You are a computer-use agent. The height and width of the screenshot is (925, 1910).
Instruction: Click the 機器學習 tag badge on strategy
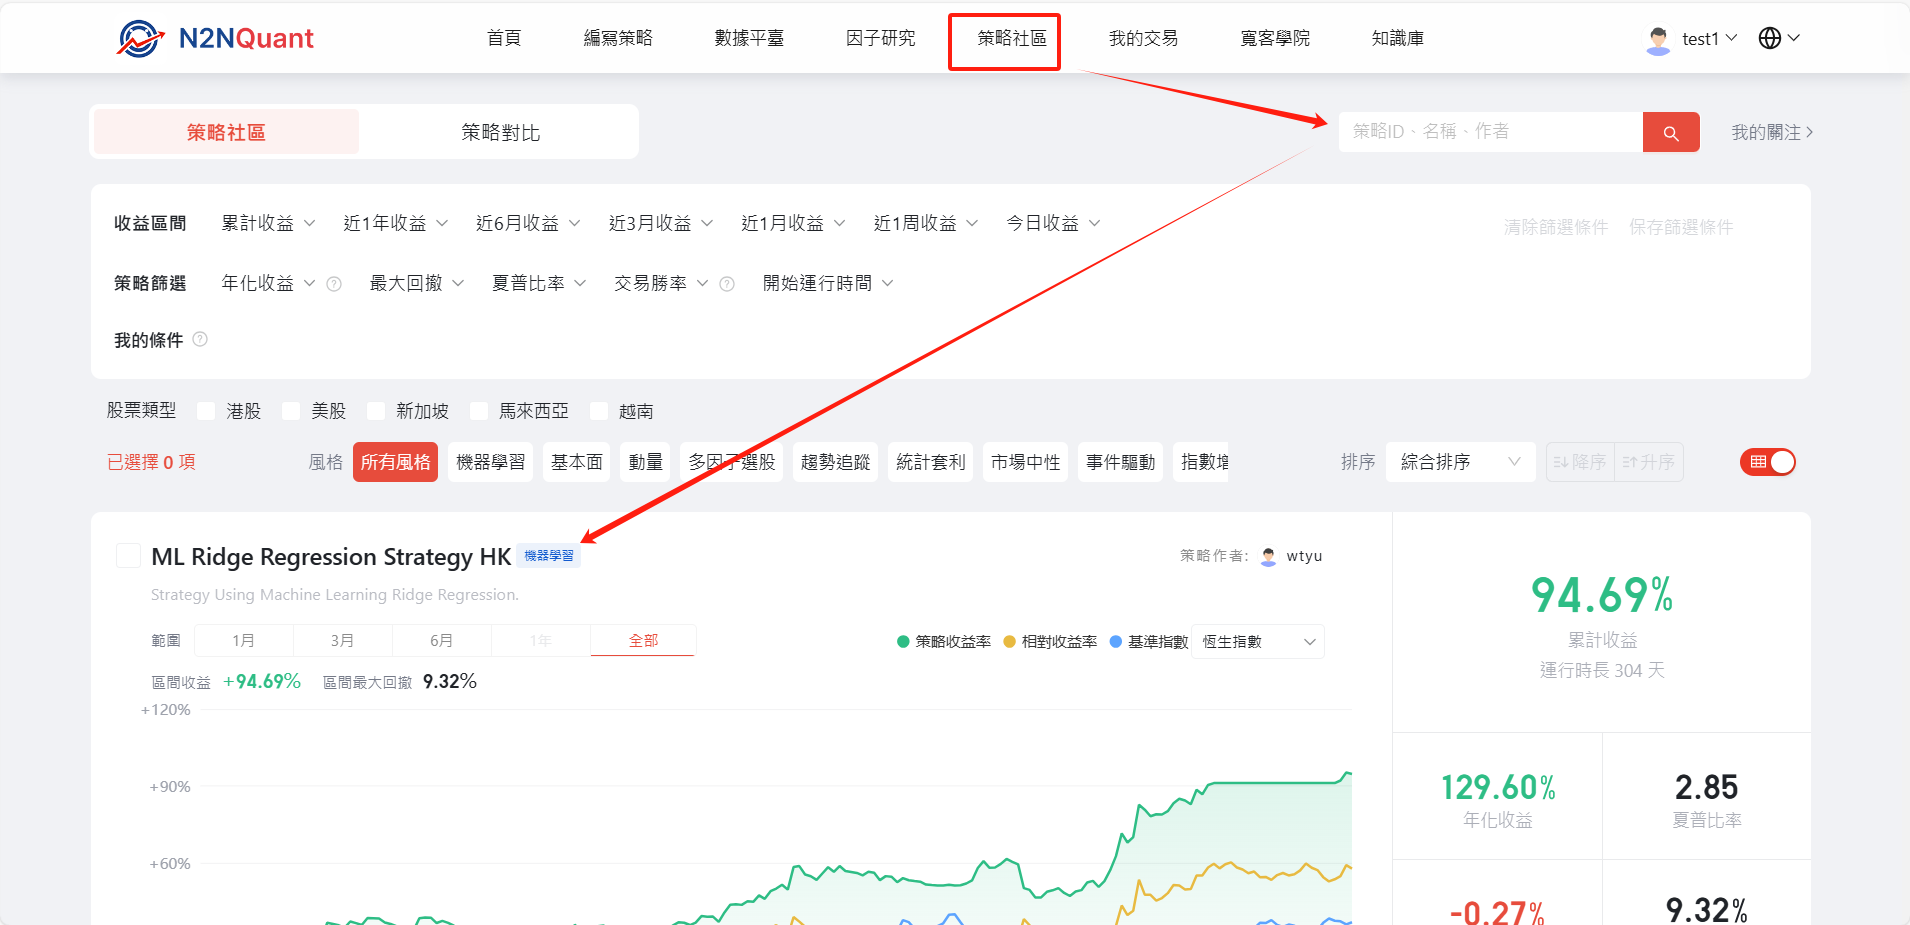(549, 556)
